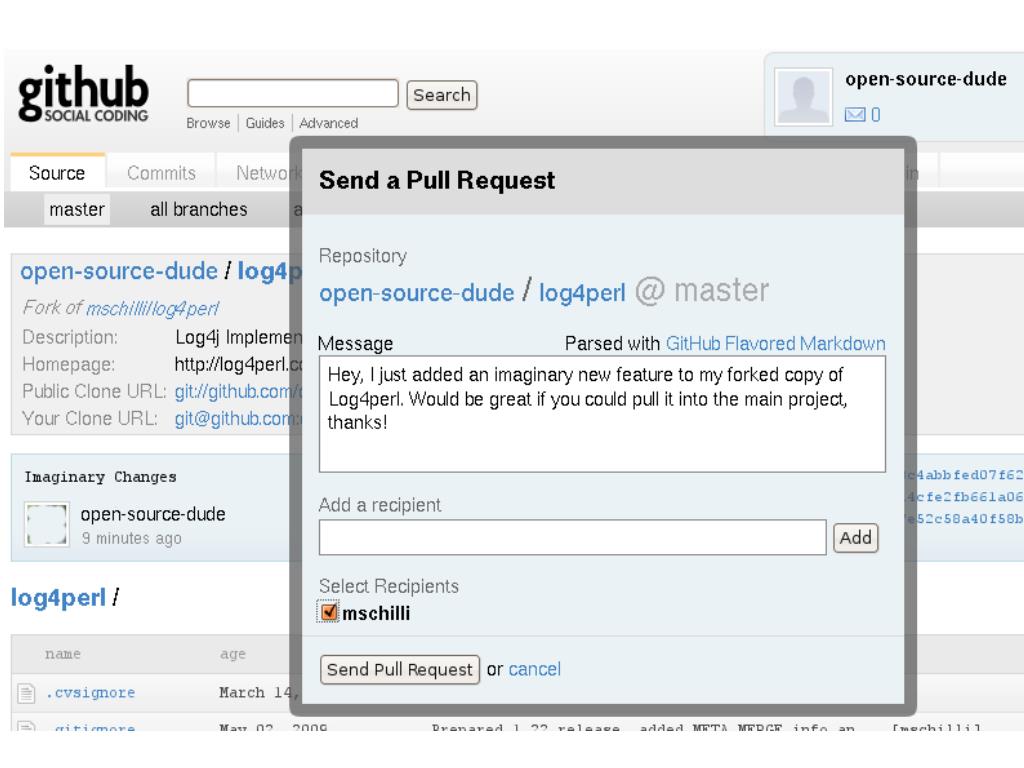
Task: Show all branches
Action: 199,210
